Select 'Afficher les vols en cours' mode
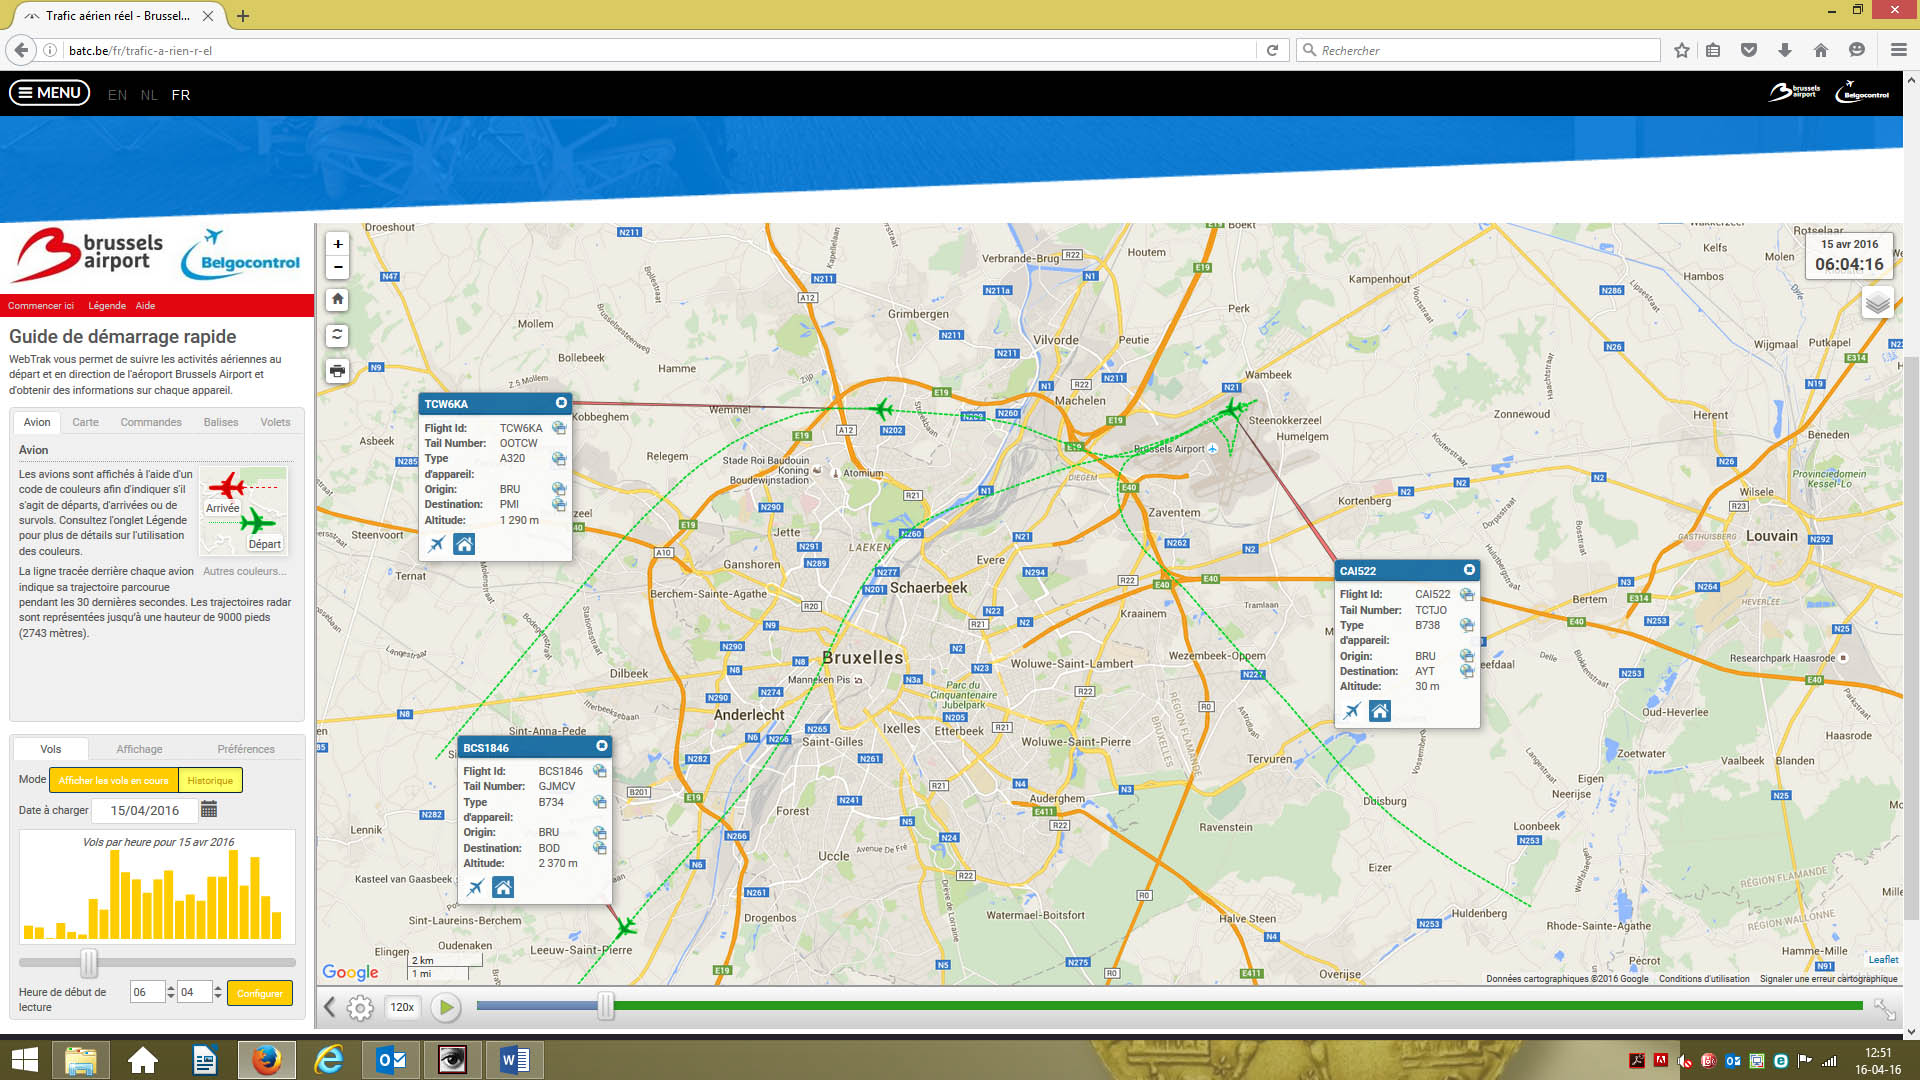The height and width of the screenshot is (1080, 1920). pyautogui.click(x=113, y=780)
